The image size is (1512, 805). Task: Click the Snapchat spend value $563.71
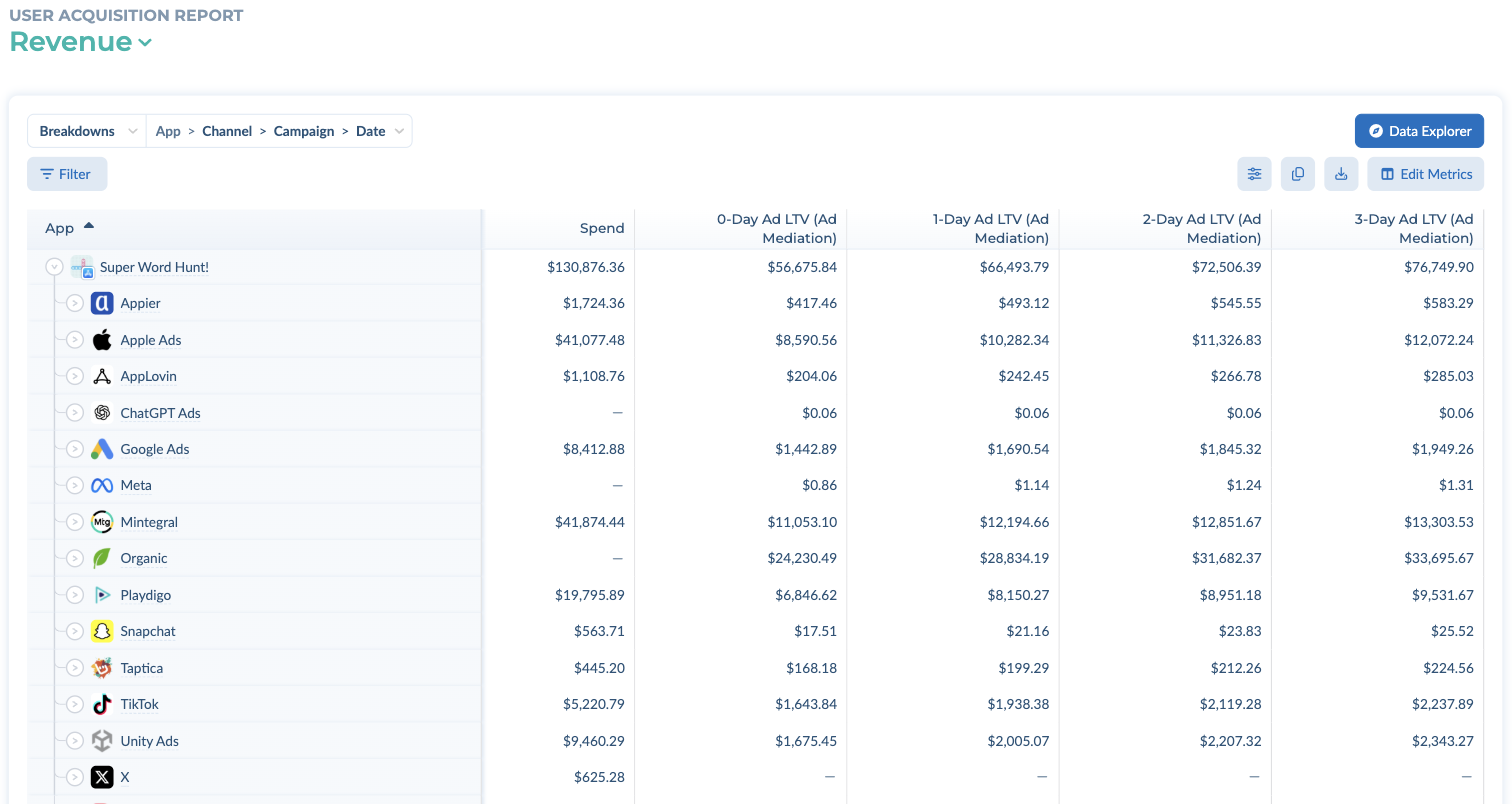(600, 631)
